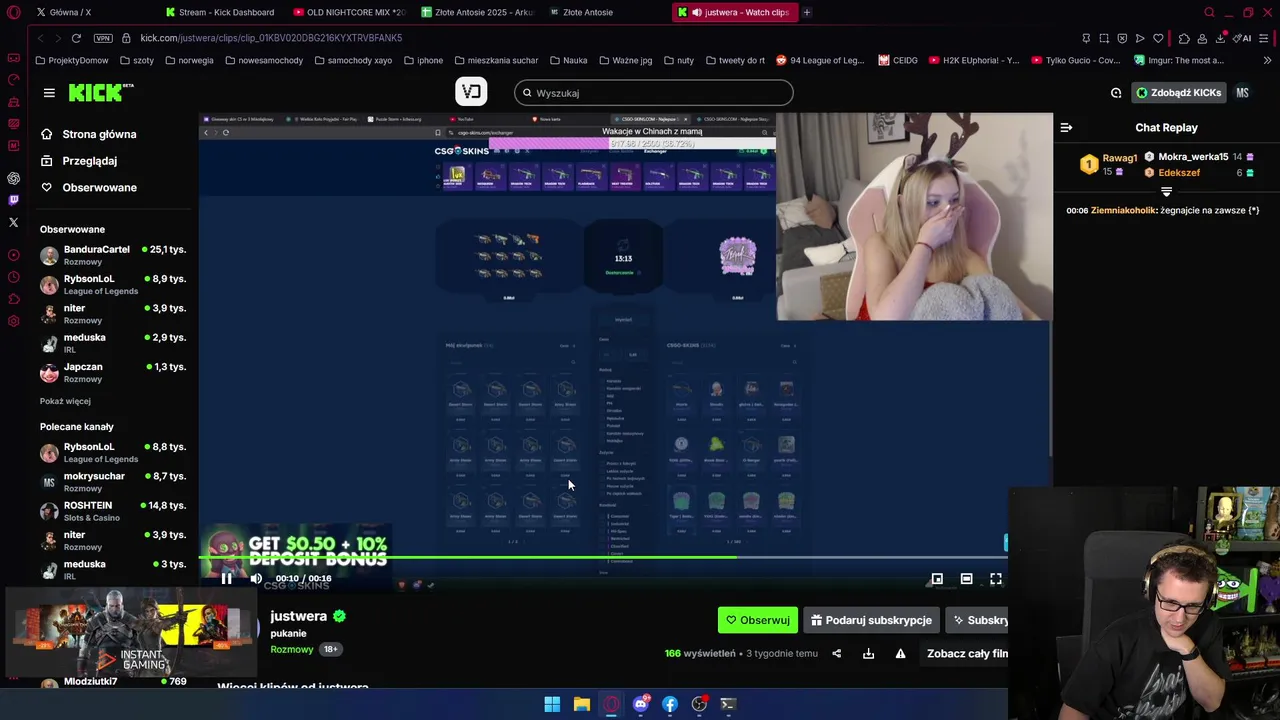Open norwegia bookmark folder
1280x720 pixels.
[x=189, y=60]
